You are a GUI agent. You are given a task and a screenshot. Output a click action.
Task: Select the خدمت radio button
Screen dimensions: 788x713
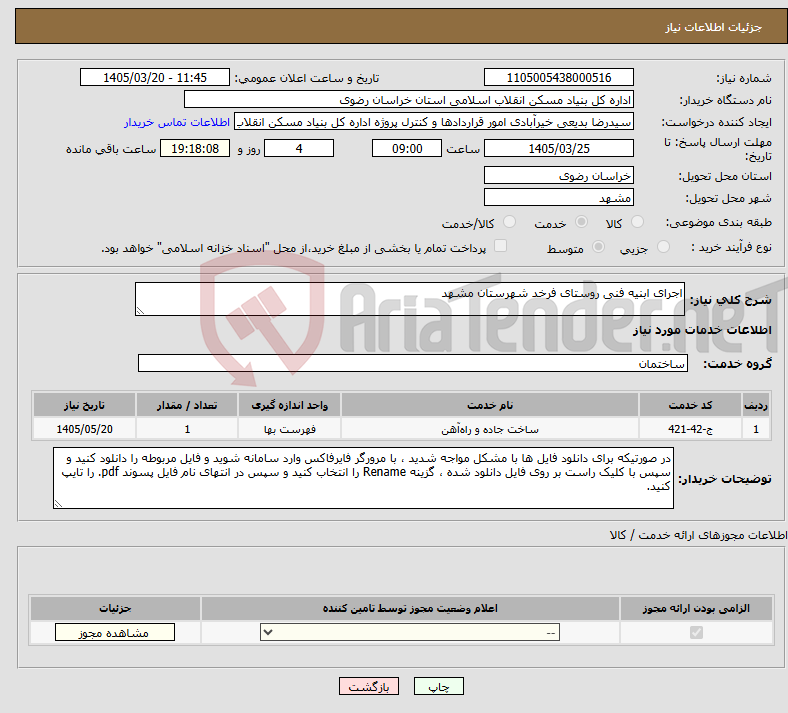pos(581,222)
